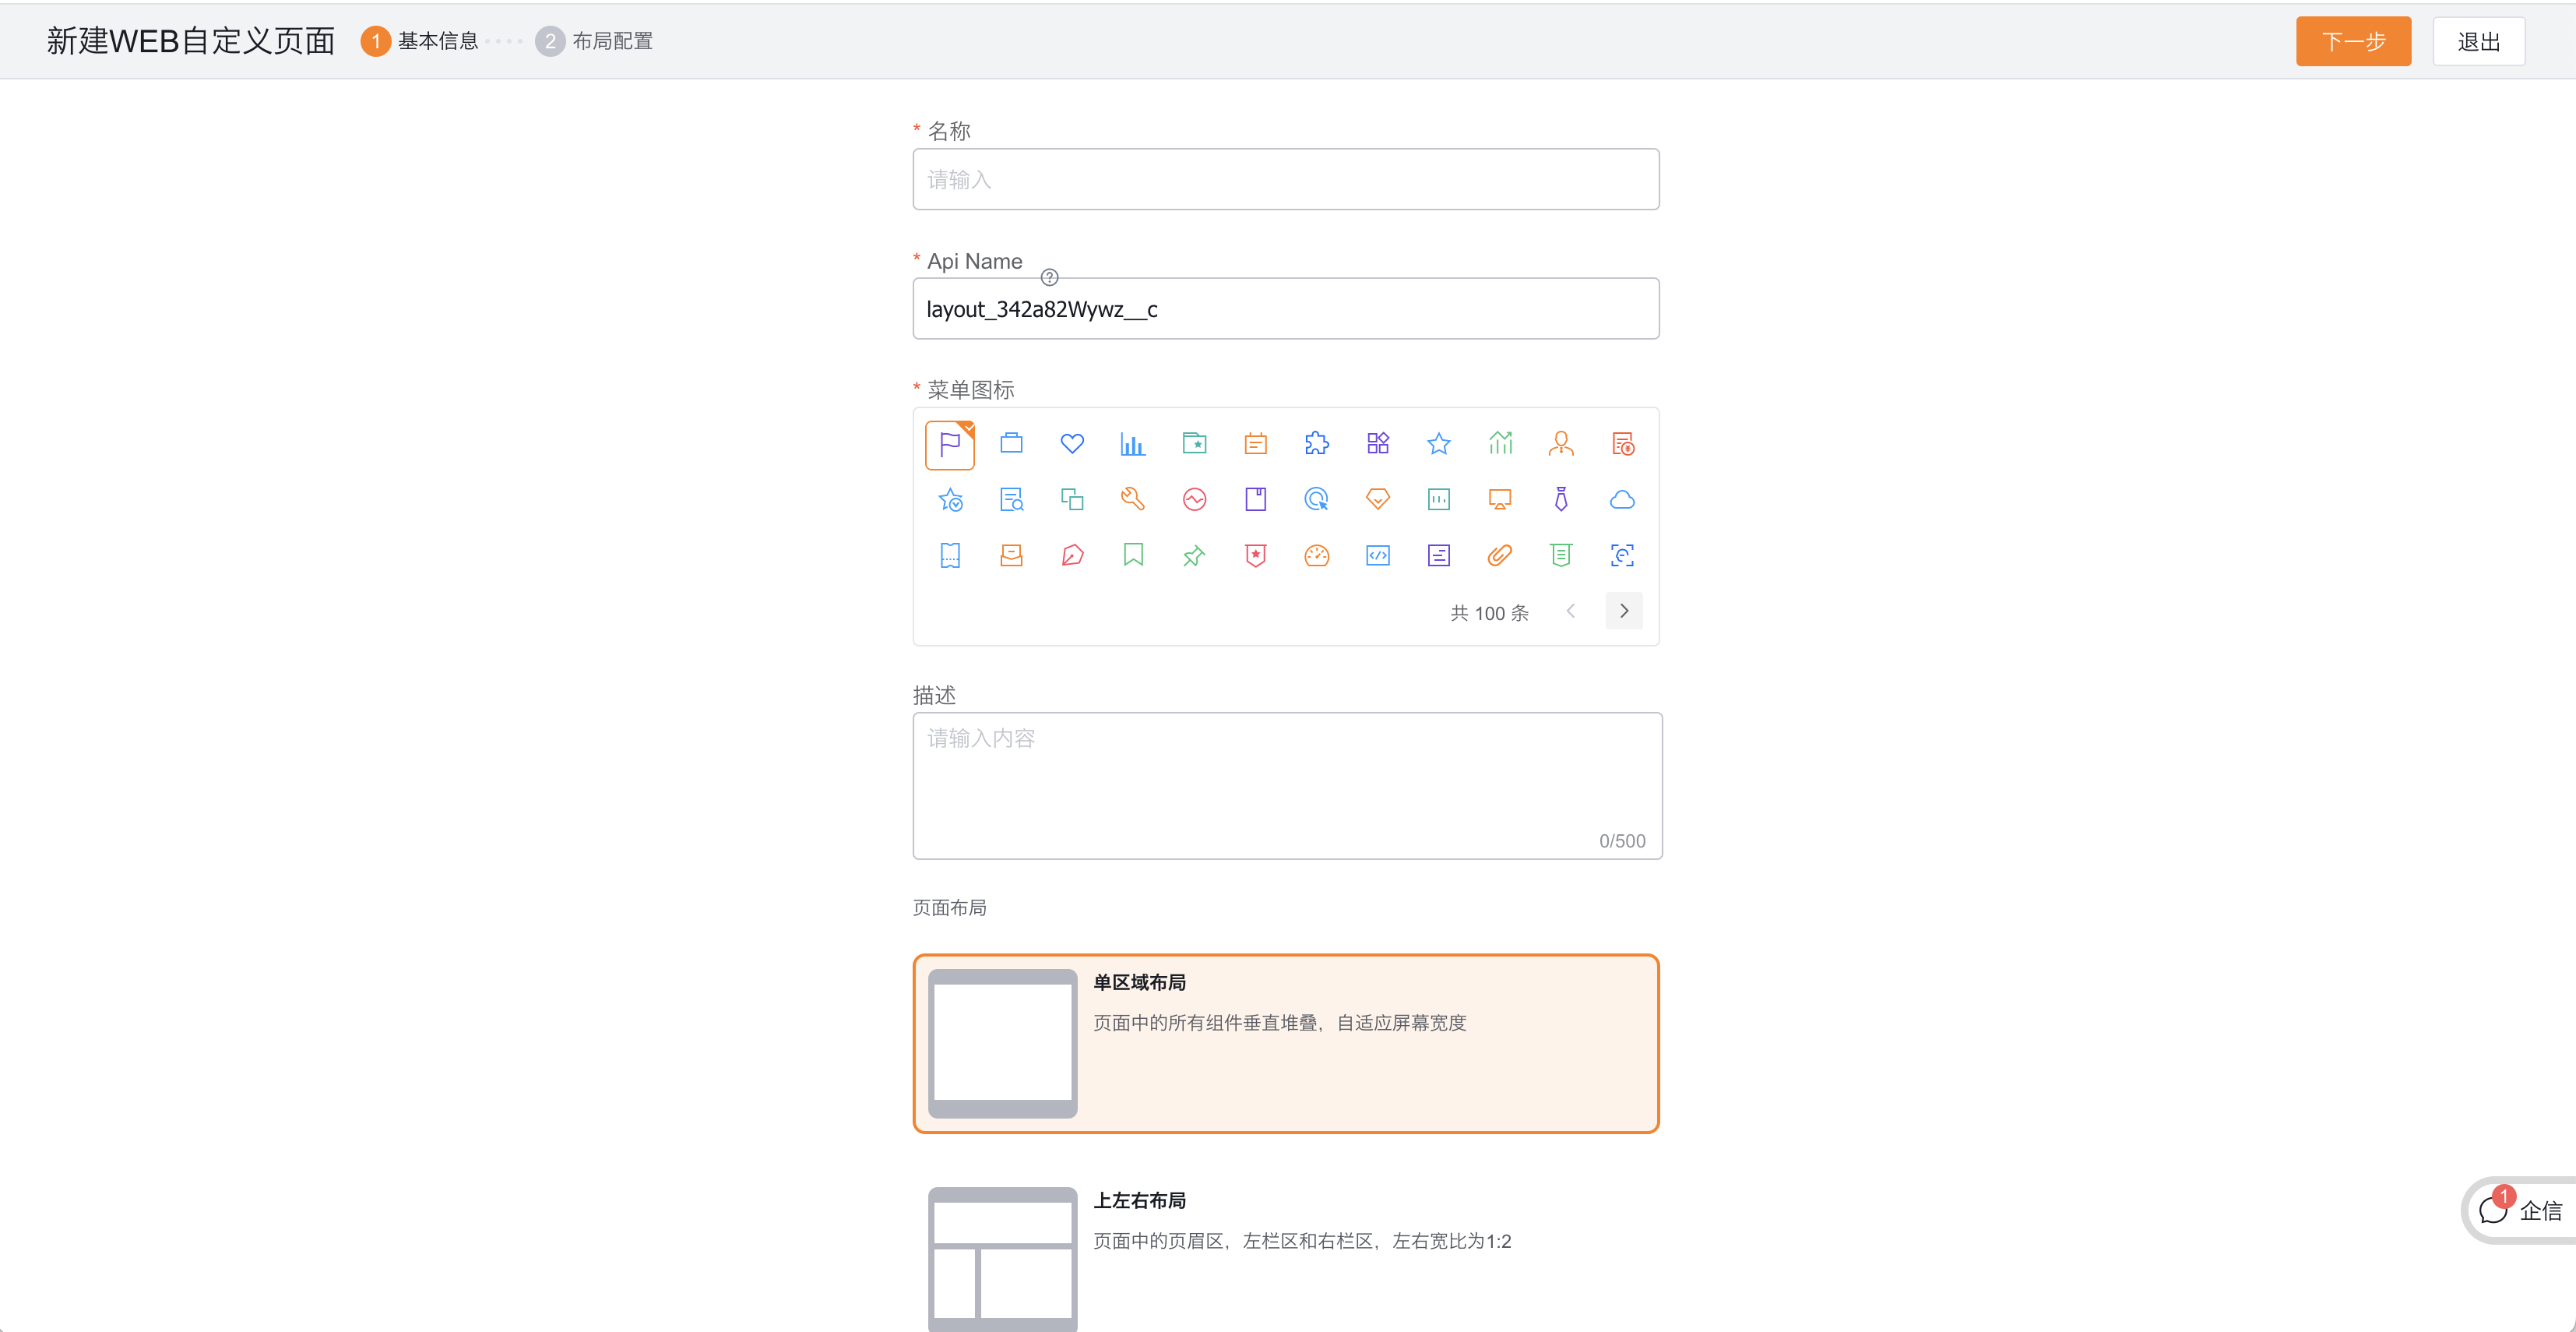The height and width of the screenshot is (1332, 2576).
Task: Choose the purple necktie icon
Action: 1561,500
